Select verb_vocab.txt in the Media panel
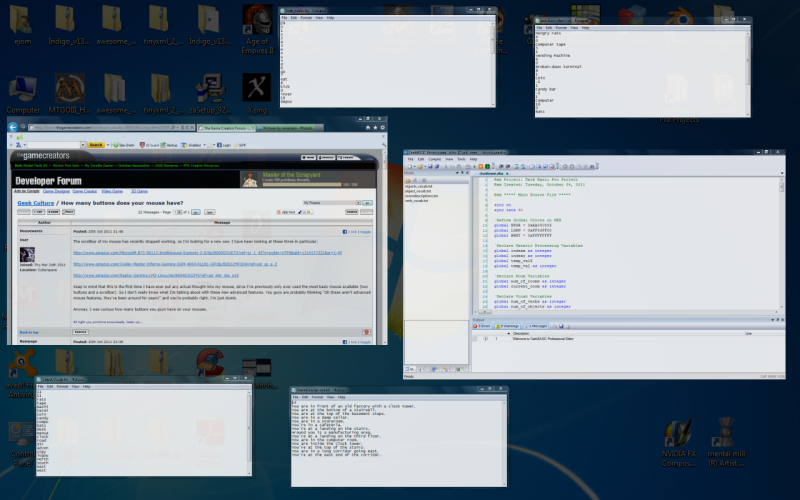This screenshot has height=500, width=800. [417, 201]
